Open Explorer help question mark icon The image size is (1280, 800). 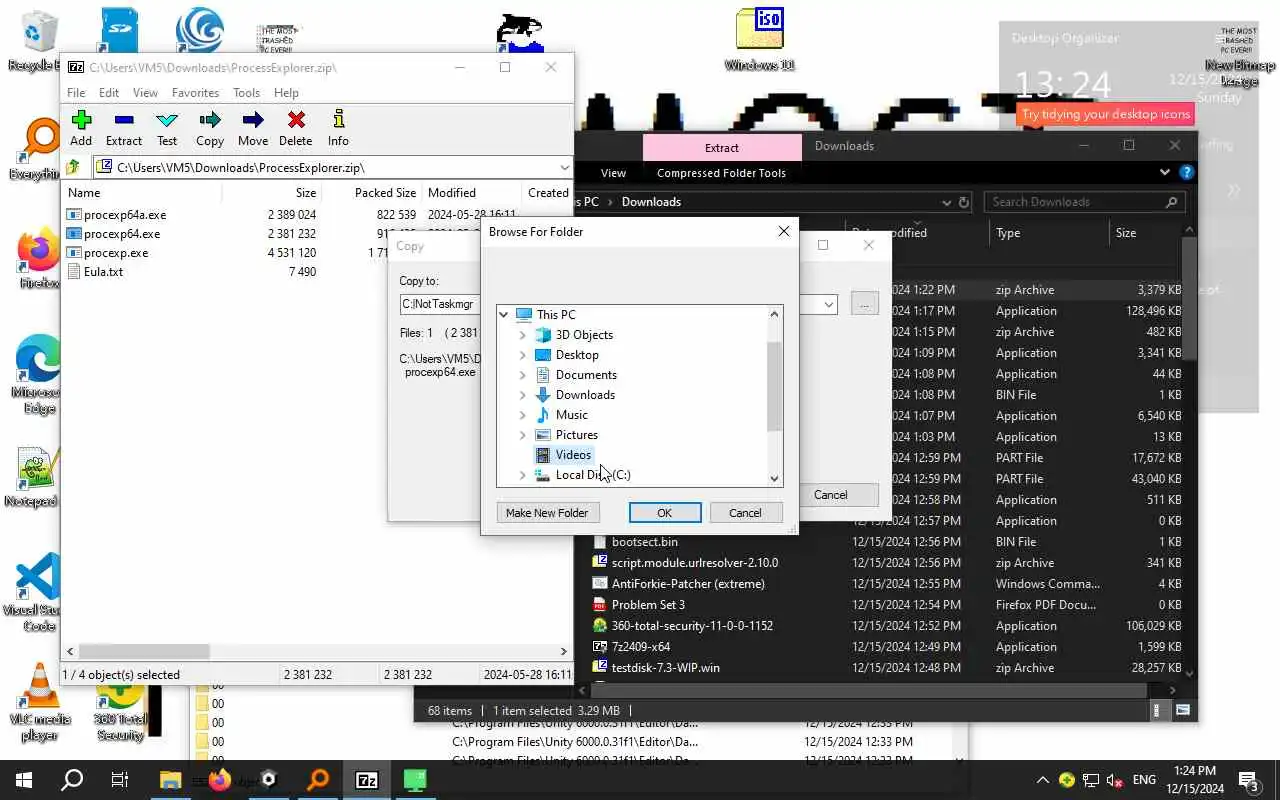click(1186, 173)
